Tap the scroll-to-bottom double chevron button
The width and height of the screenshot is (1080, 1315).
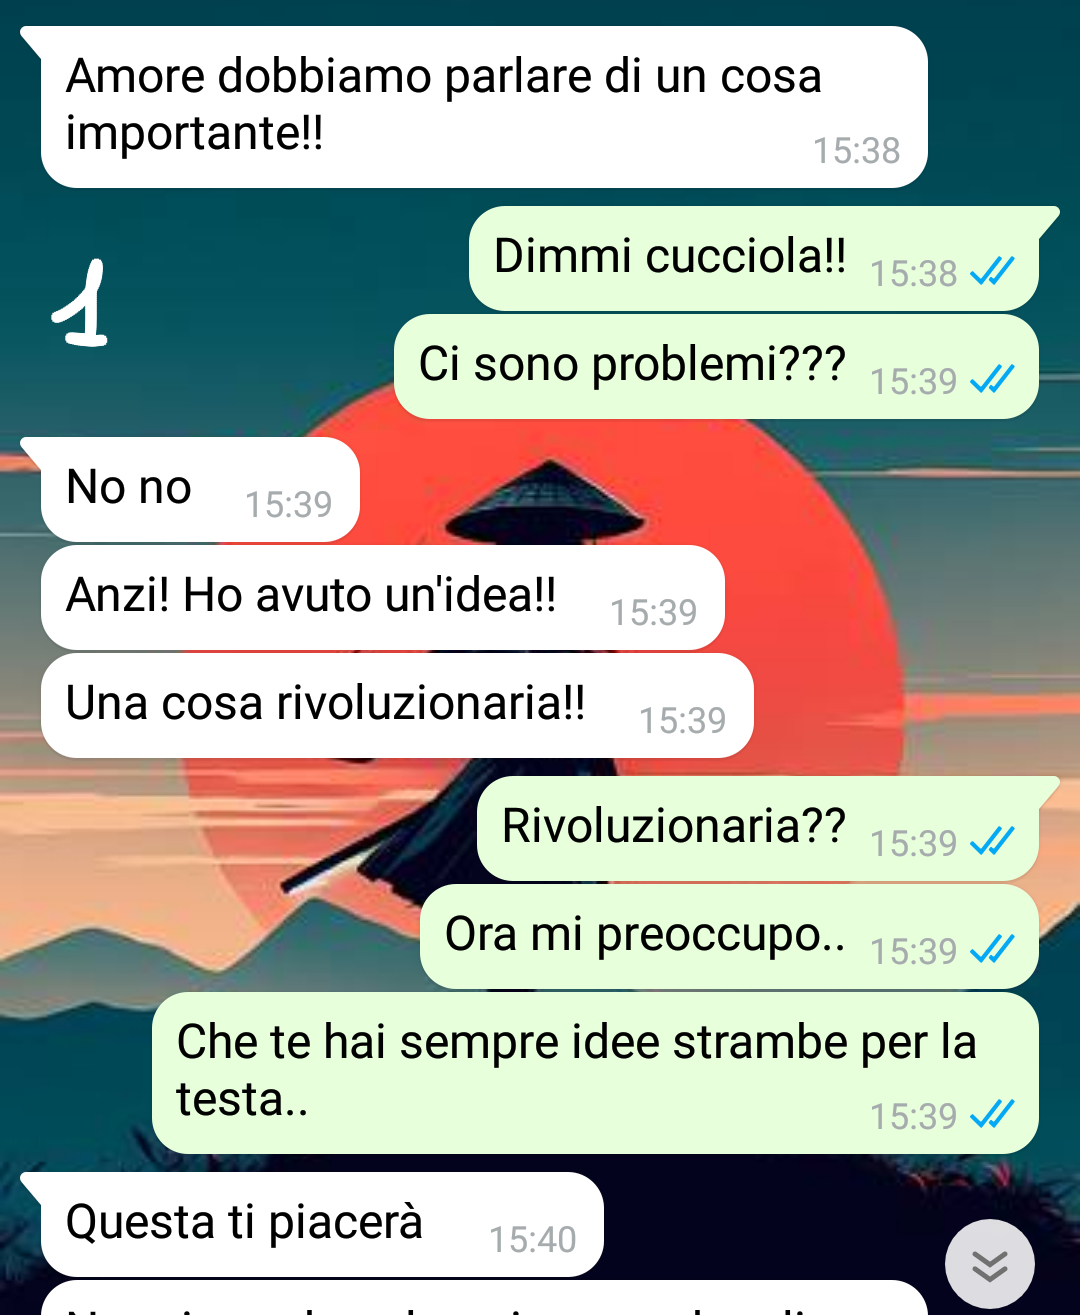coord(990,1264)
